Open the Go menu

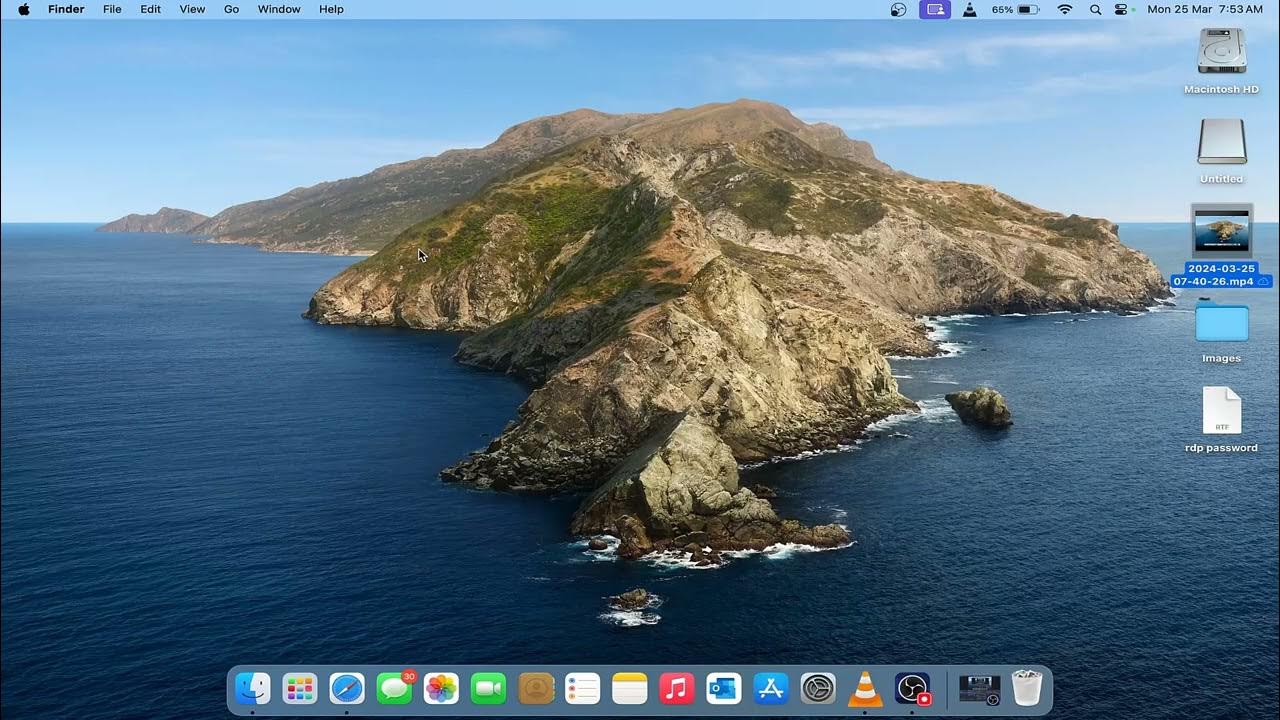pyautogui.click(x=231, y=9)
